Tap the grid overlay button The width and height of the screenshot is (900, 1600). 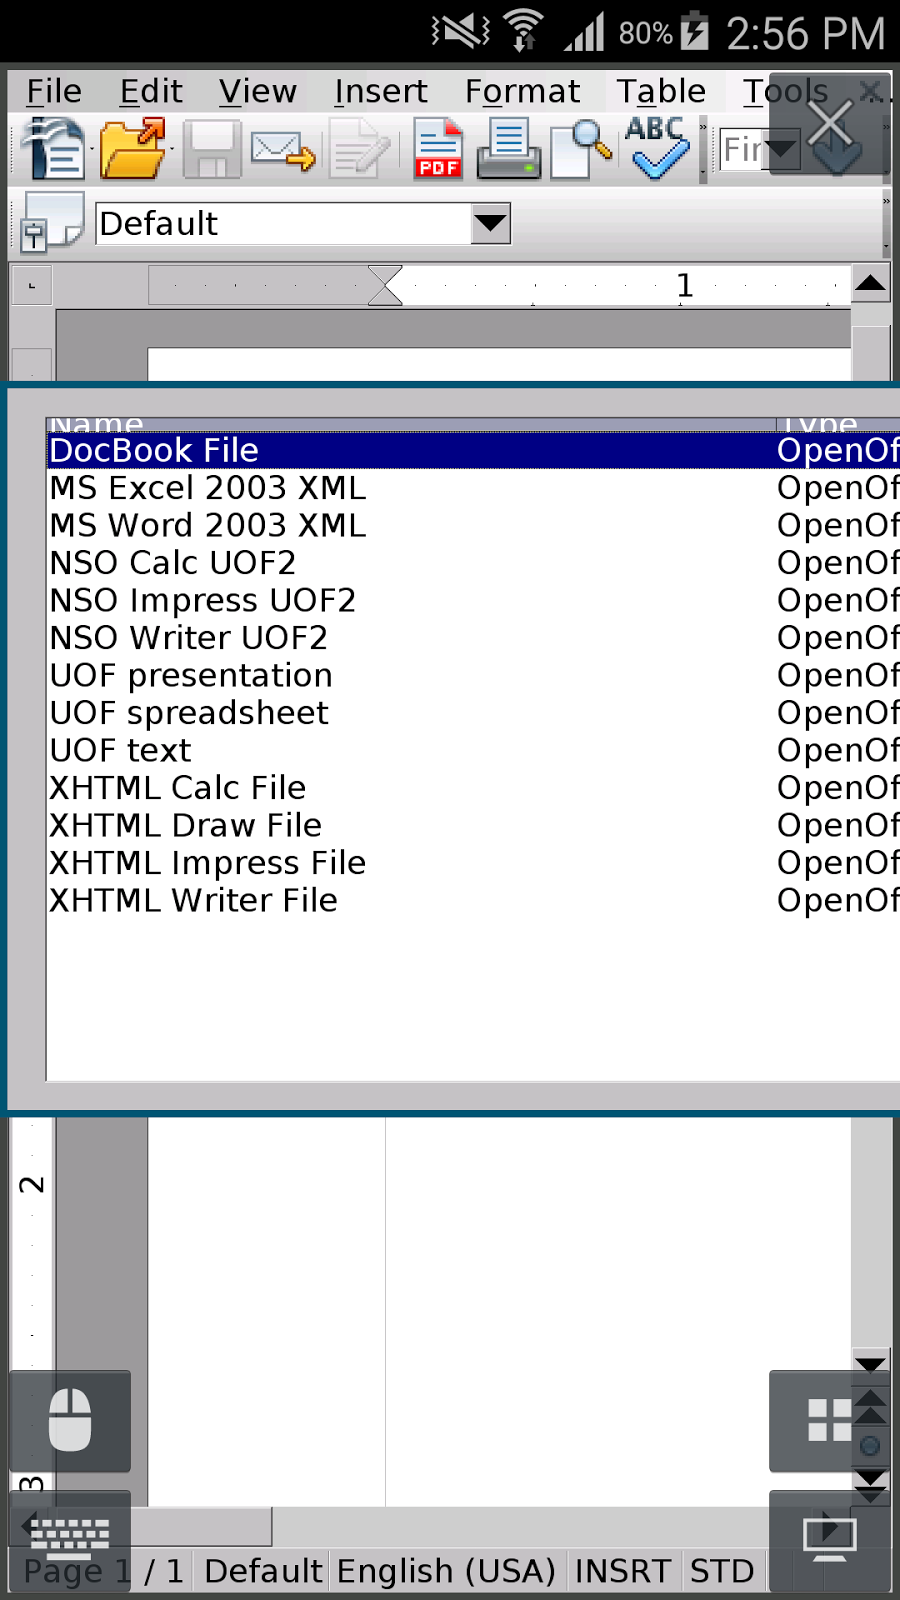click(x=829, y=1421)
